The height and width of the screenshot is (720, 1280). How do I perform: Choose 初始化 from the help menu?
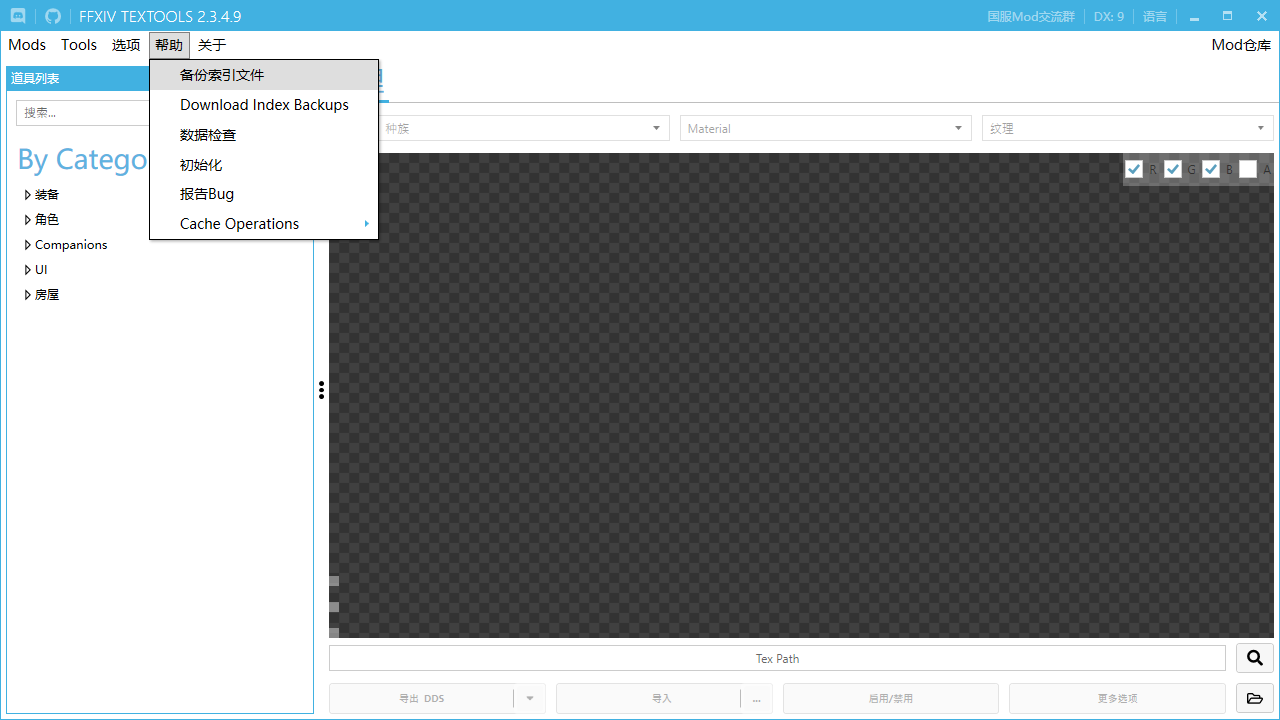click(x=264, y=165)
